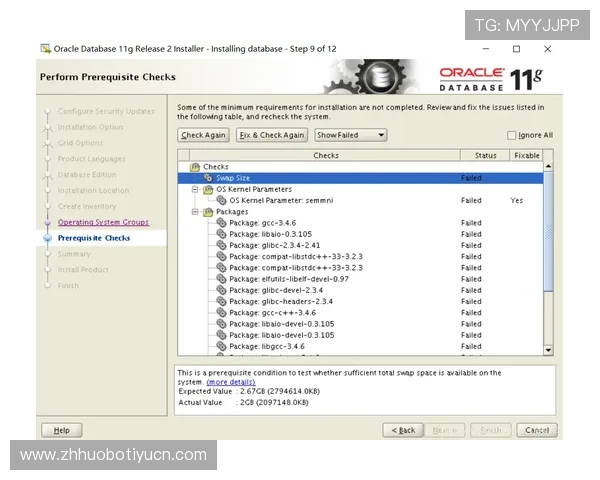Viewport: 600px width, 480px height.
Task: Click the Help button
Action: [62, 430]
